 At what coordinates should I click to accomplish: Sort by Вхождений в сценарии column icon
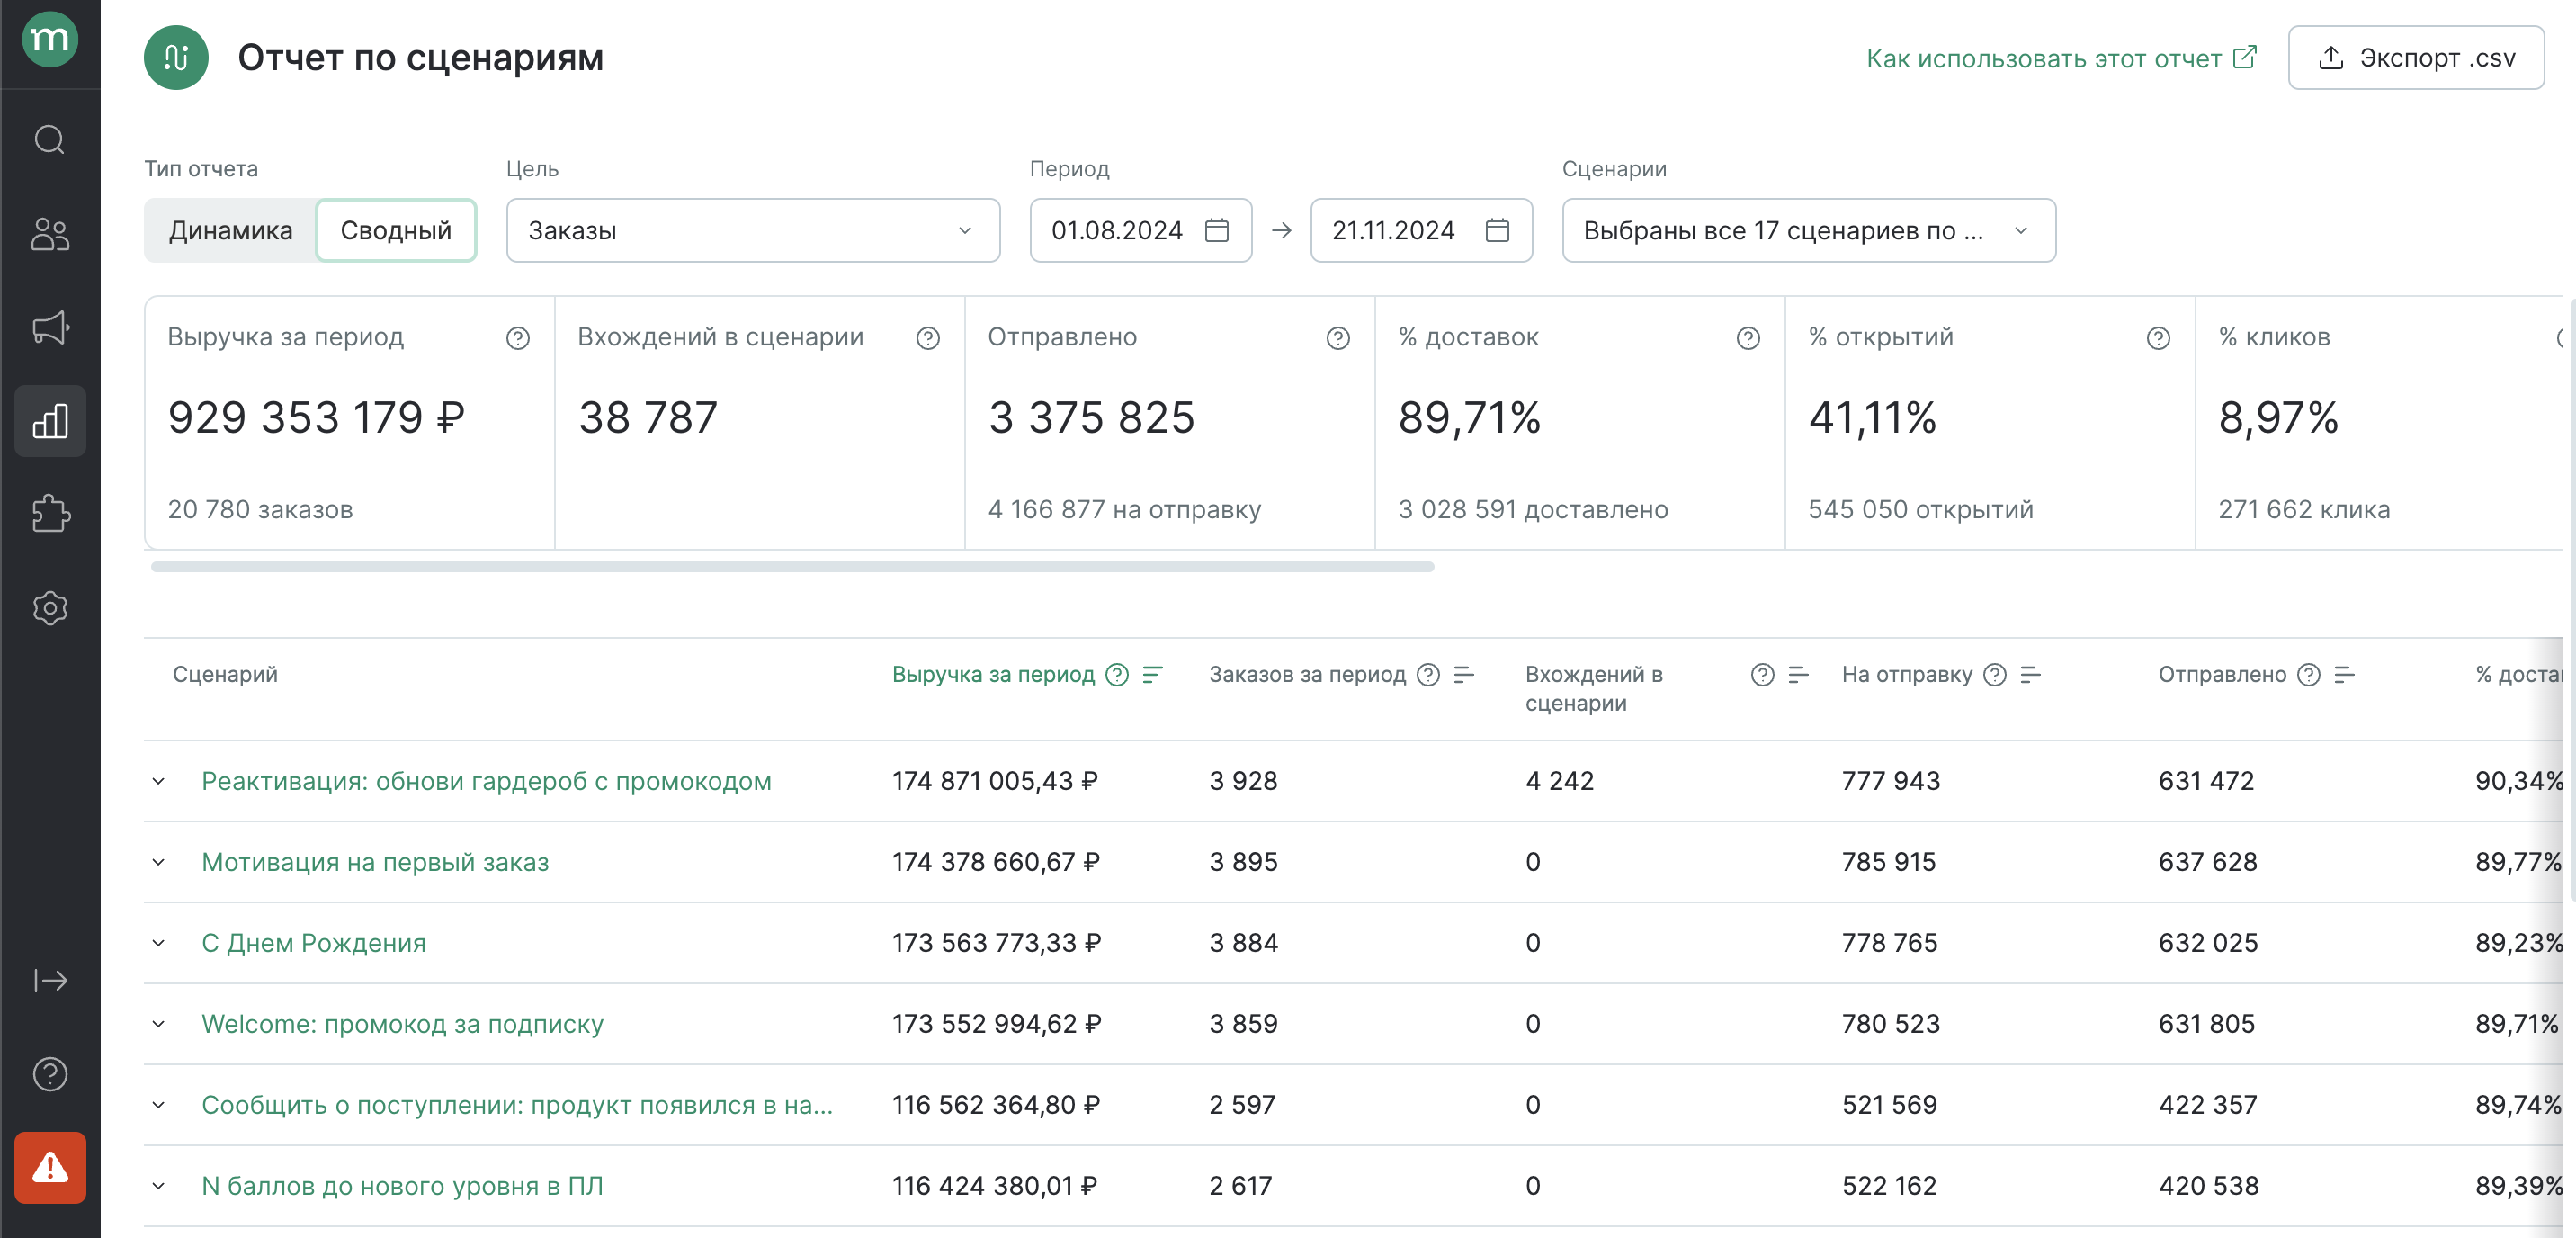1798,675
